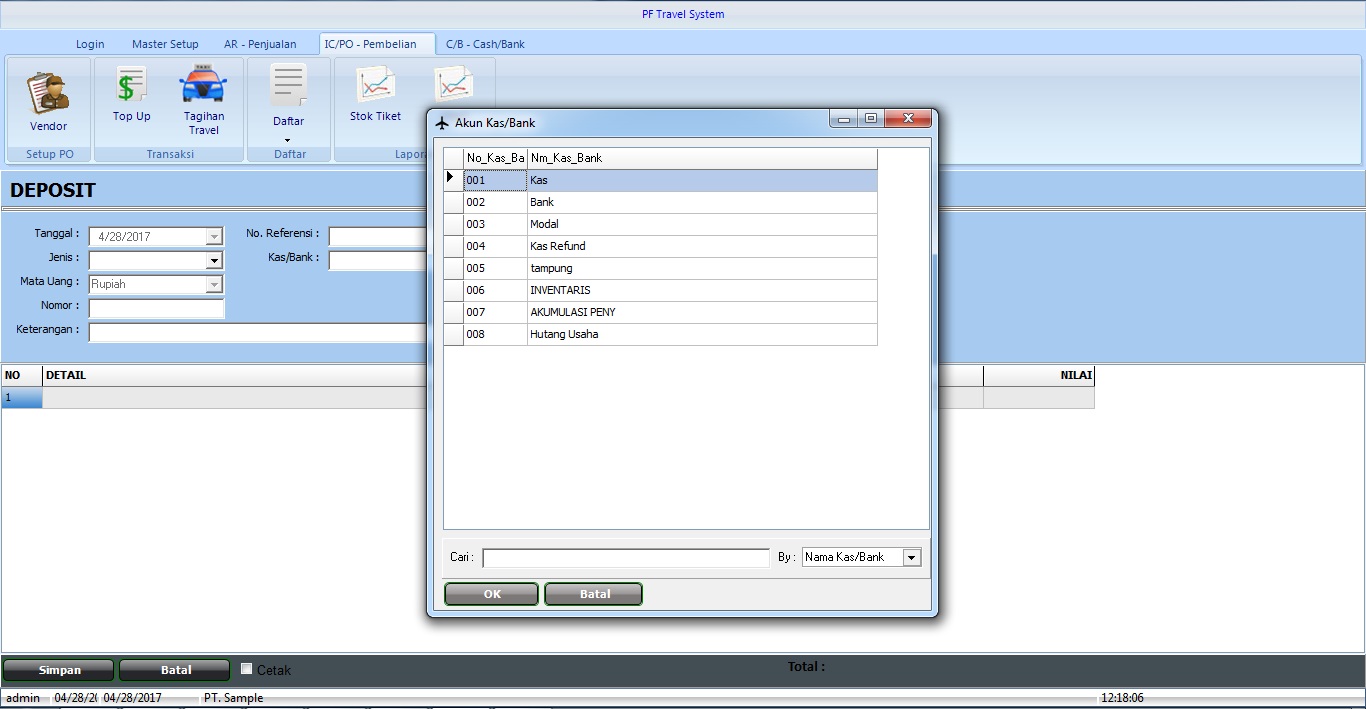Expand the Jenis dropdown
This screenshot has height=709, width=1366.
(x=214, y=261)
